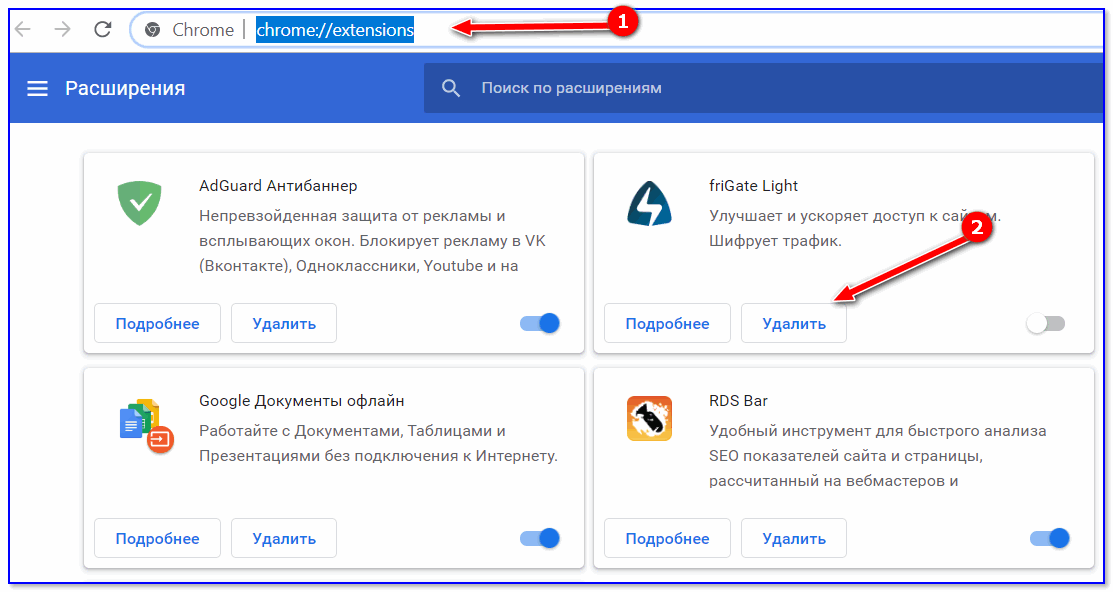Click the Chrome site info icon

tap(152, 30)
